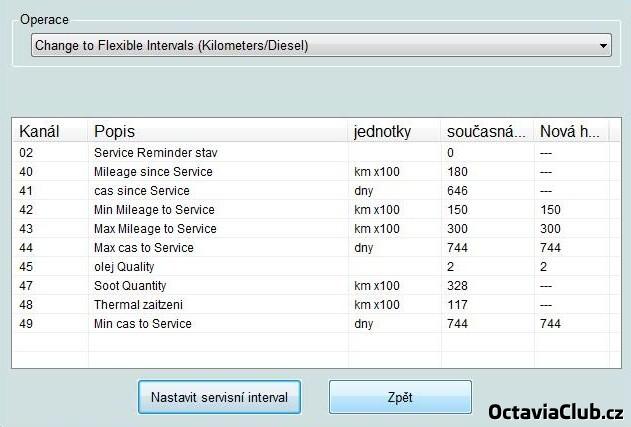Image resolution: width=631 pixels, height=427 pixels.
Task: Select the olej Quality row
Action: click(126, 267)
